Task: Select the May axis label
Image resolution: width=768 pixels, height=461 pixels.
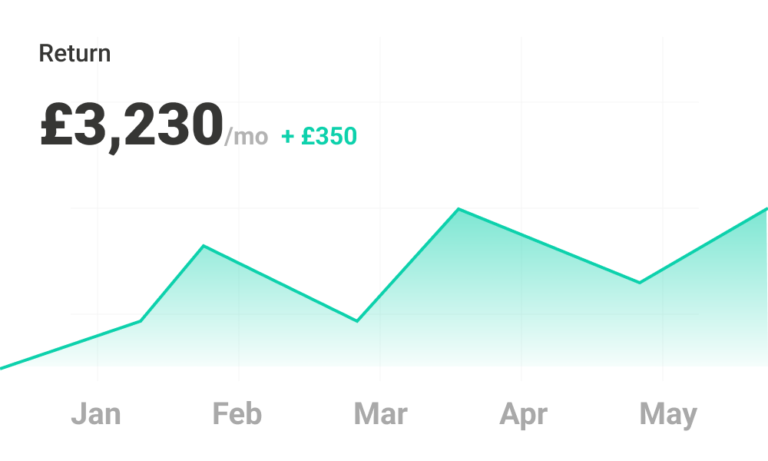Action: (668, 415)
